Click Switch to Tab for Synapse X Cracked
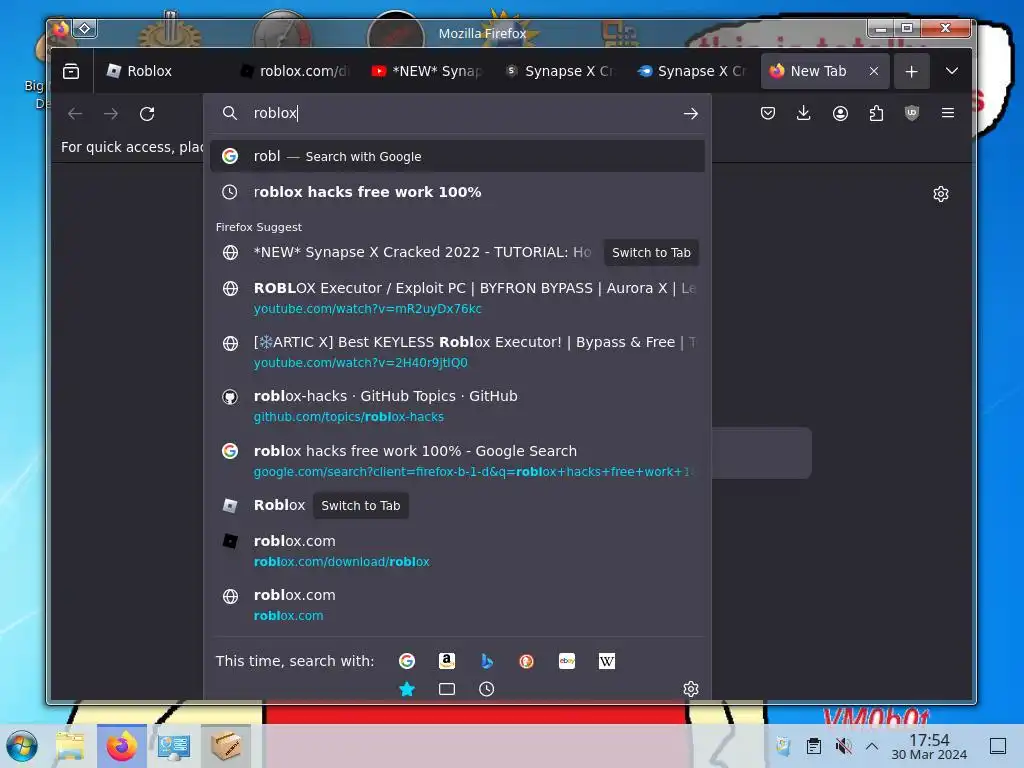1024x768 pixels. point(651,253)
